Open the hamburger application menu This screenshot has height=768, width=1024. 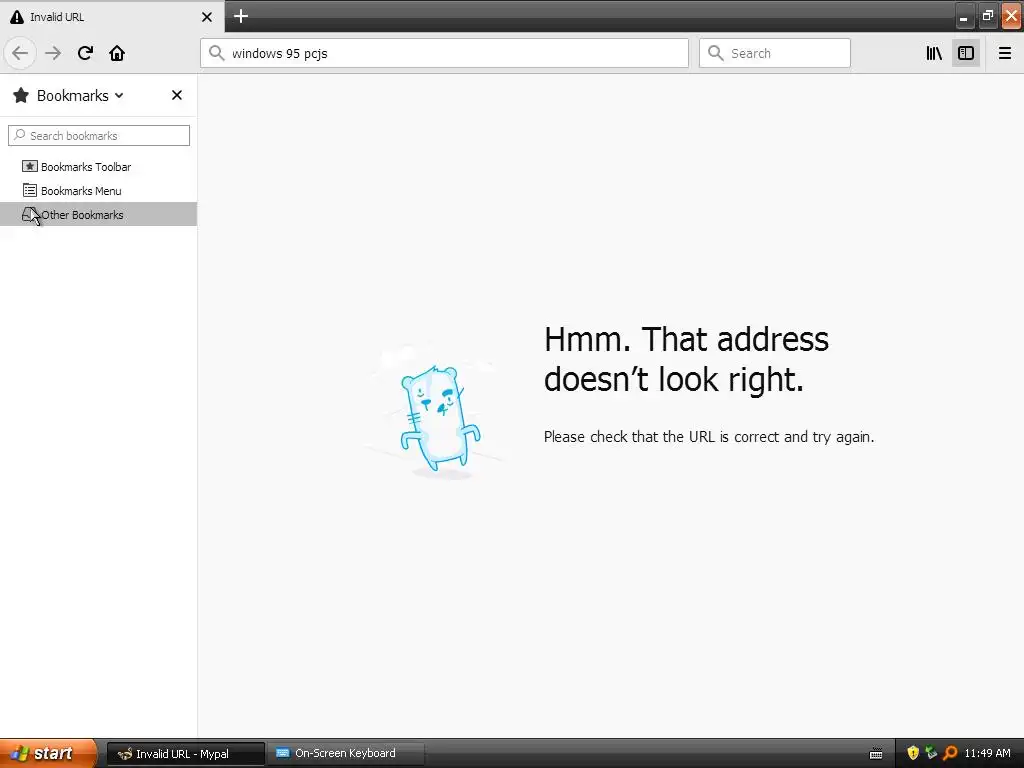click(1005, 53)
